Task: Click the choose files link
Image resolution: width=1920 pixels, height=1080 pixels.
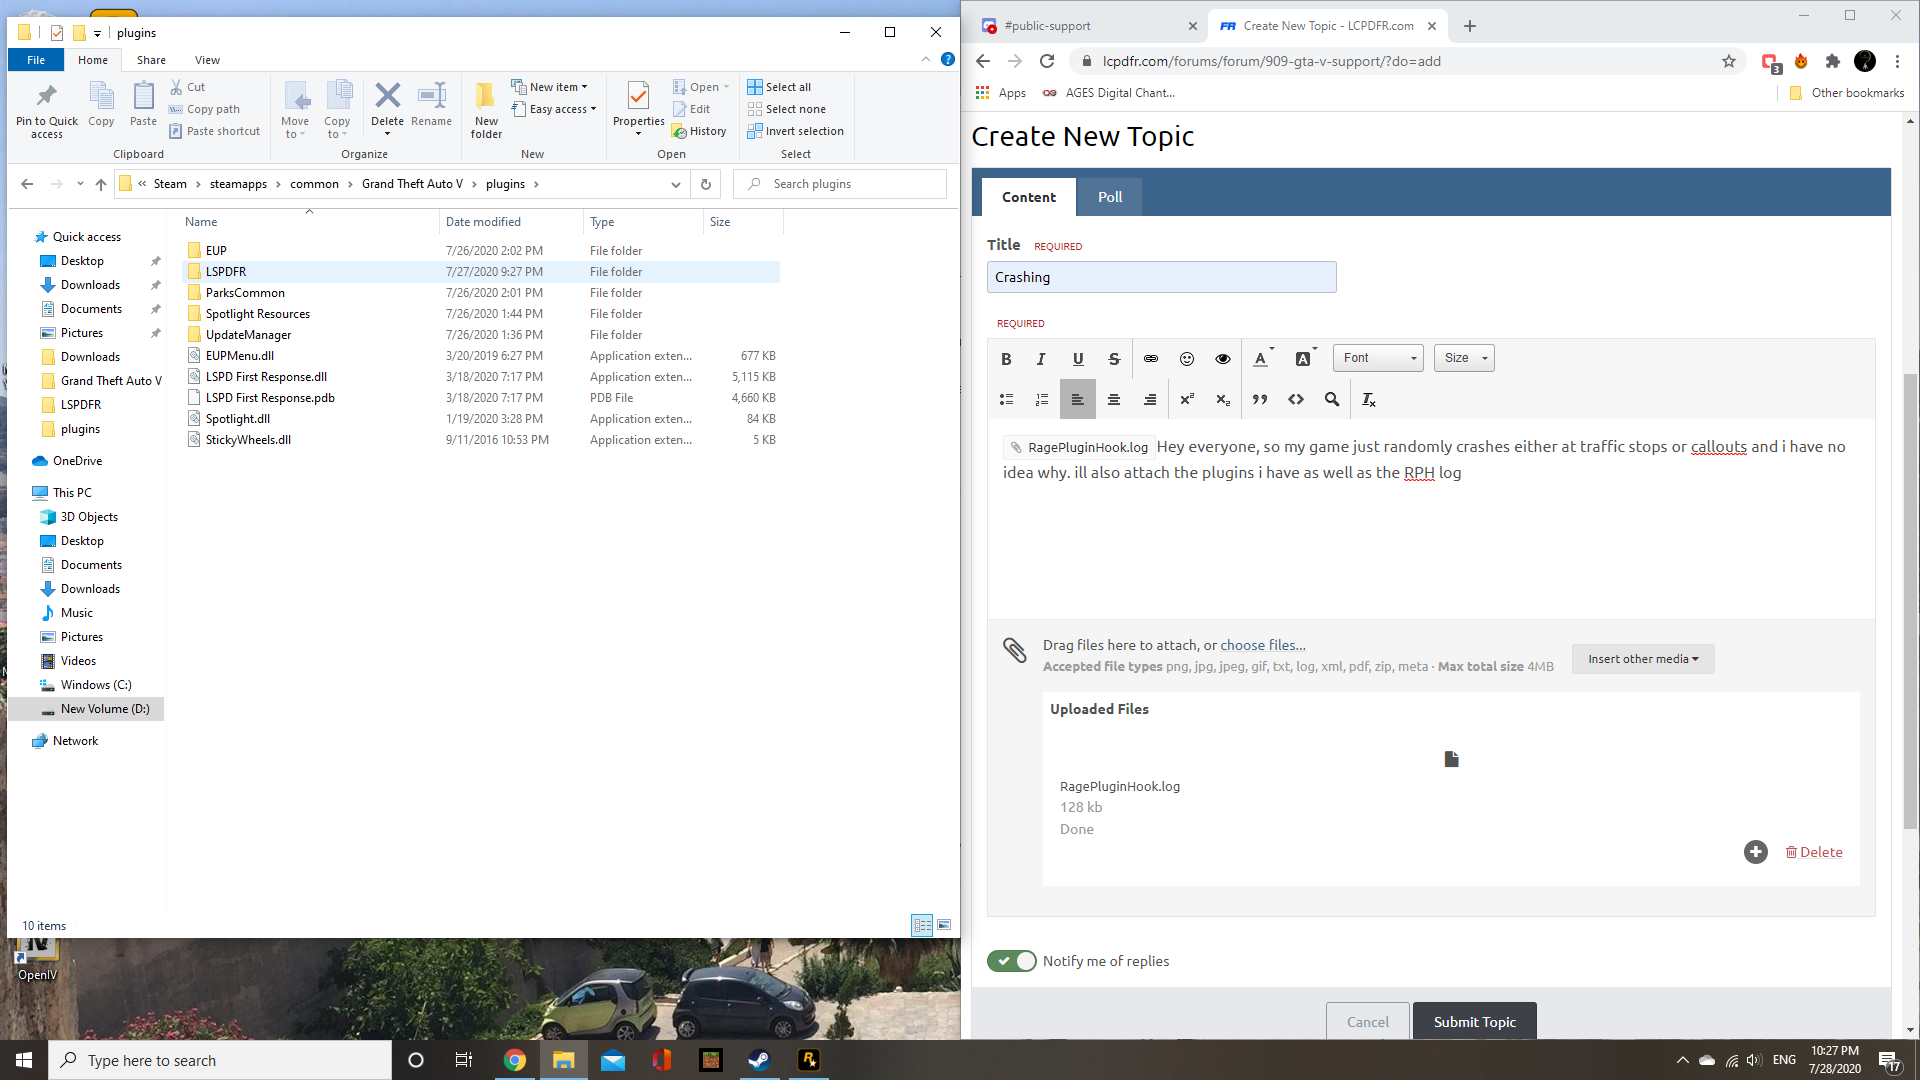Action: coord(1262,645)
